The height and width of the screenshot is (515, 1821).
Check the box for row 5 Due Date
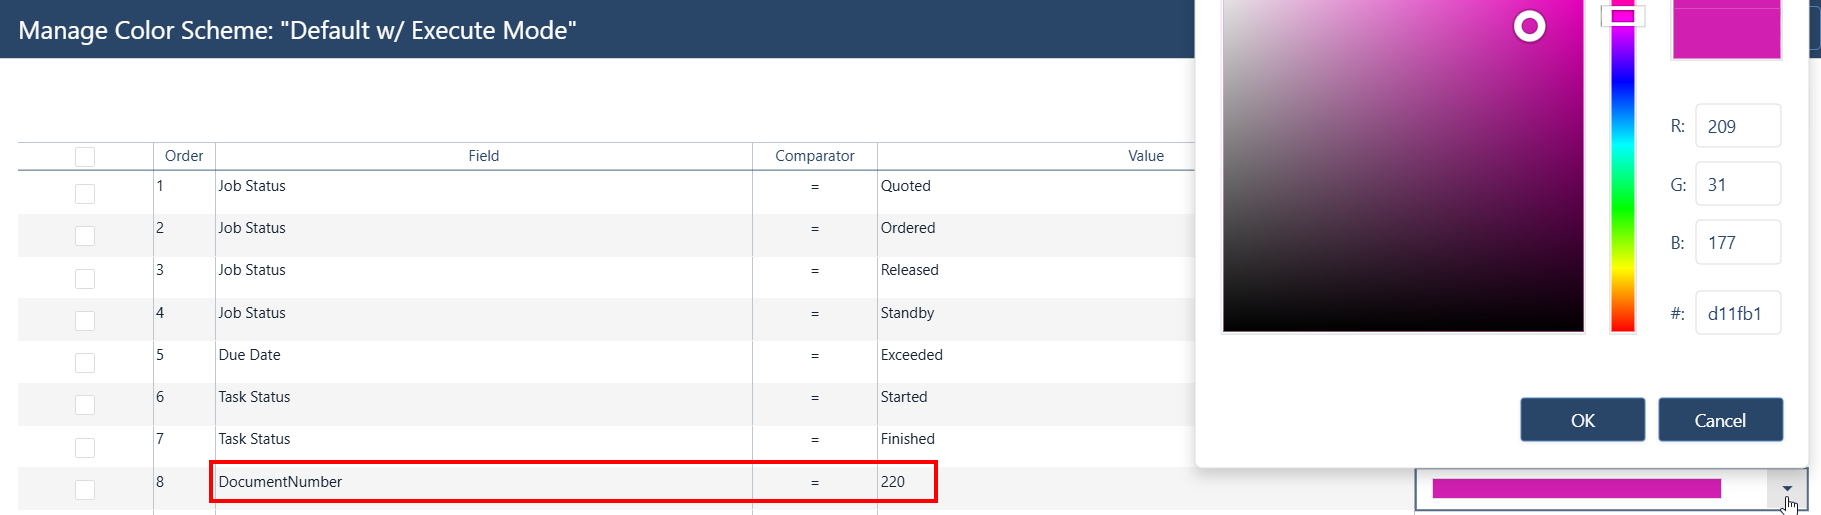click(85, 362)
